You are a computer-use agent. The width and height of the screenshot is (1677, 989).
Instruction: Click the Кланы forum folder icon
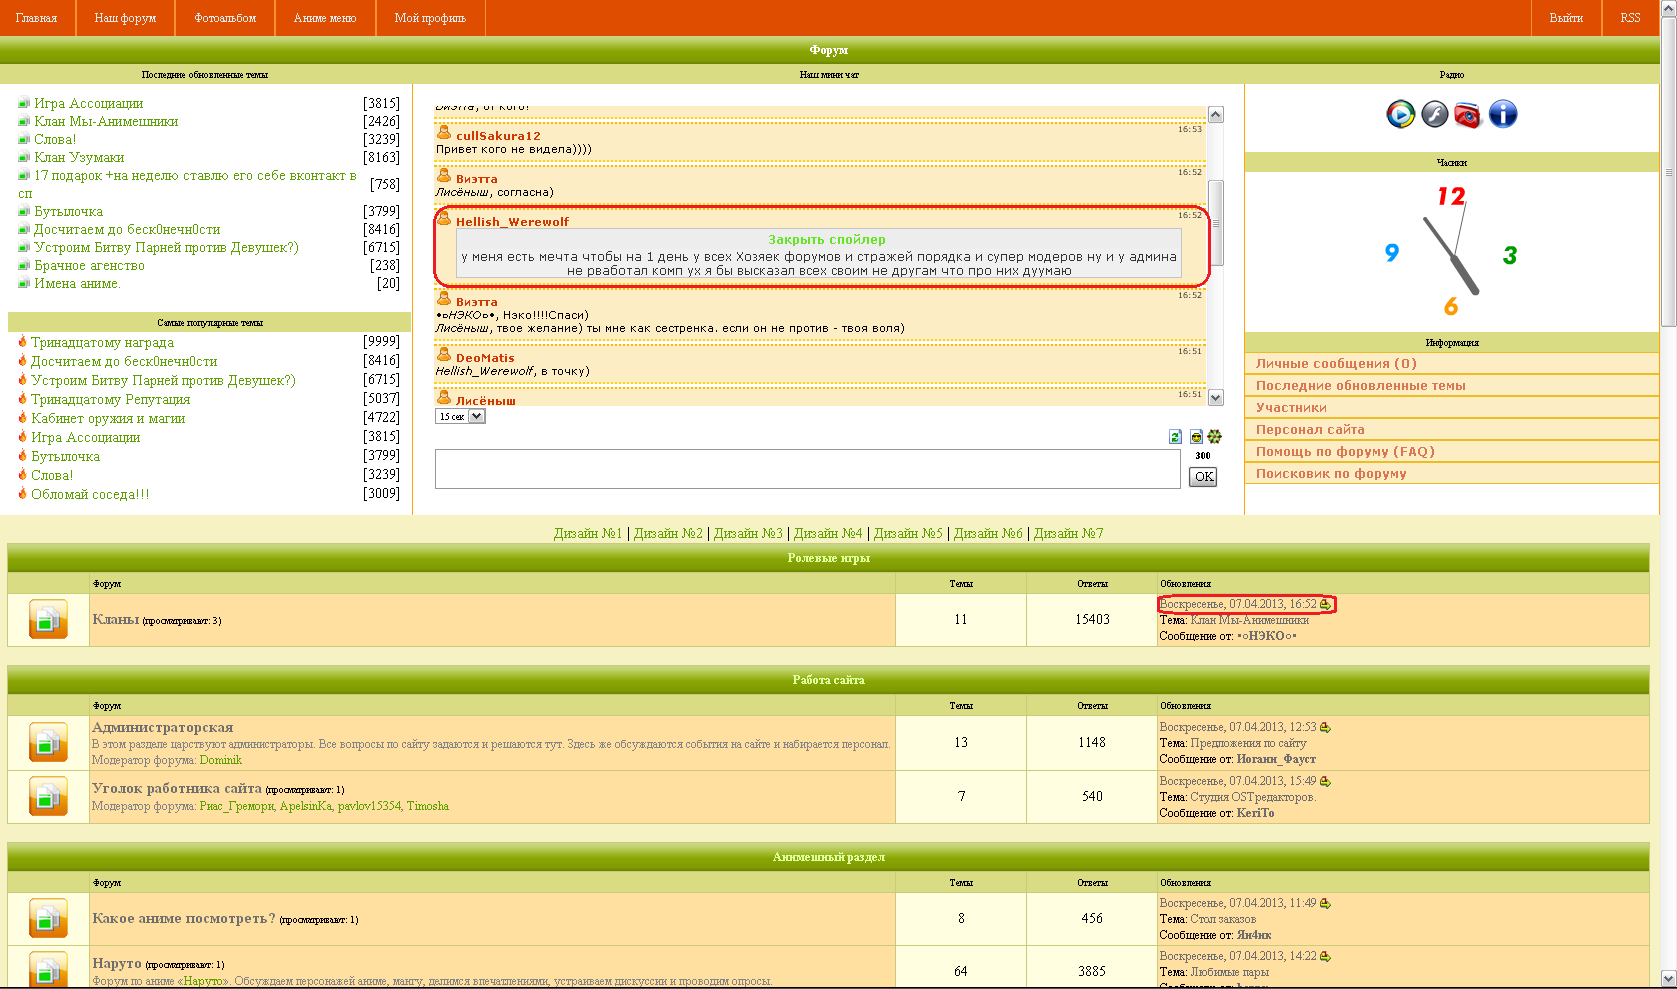tap(48, 620)
